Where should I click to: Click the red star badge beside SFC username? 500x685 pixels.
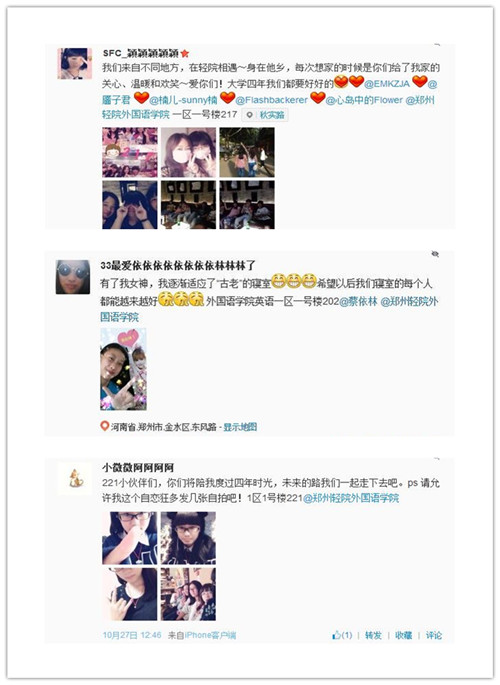(185, 53)
